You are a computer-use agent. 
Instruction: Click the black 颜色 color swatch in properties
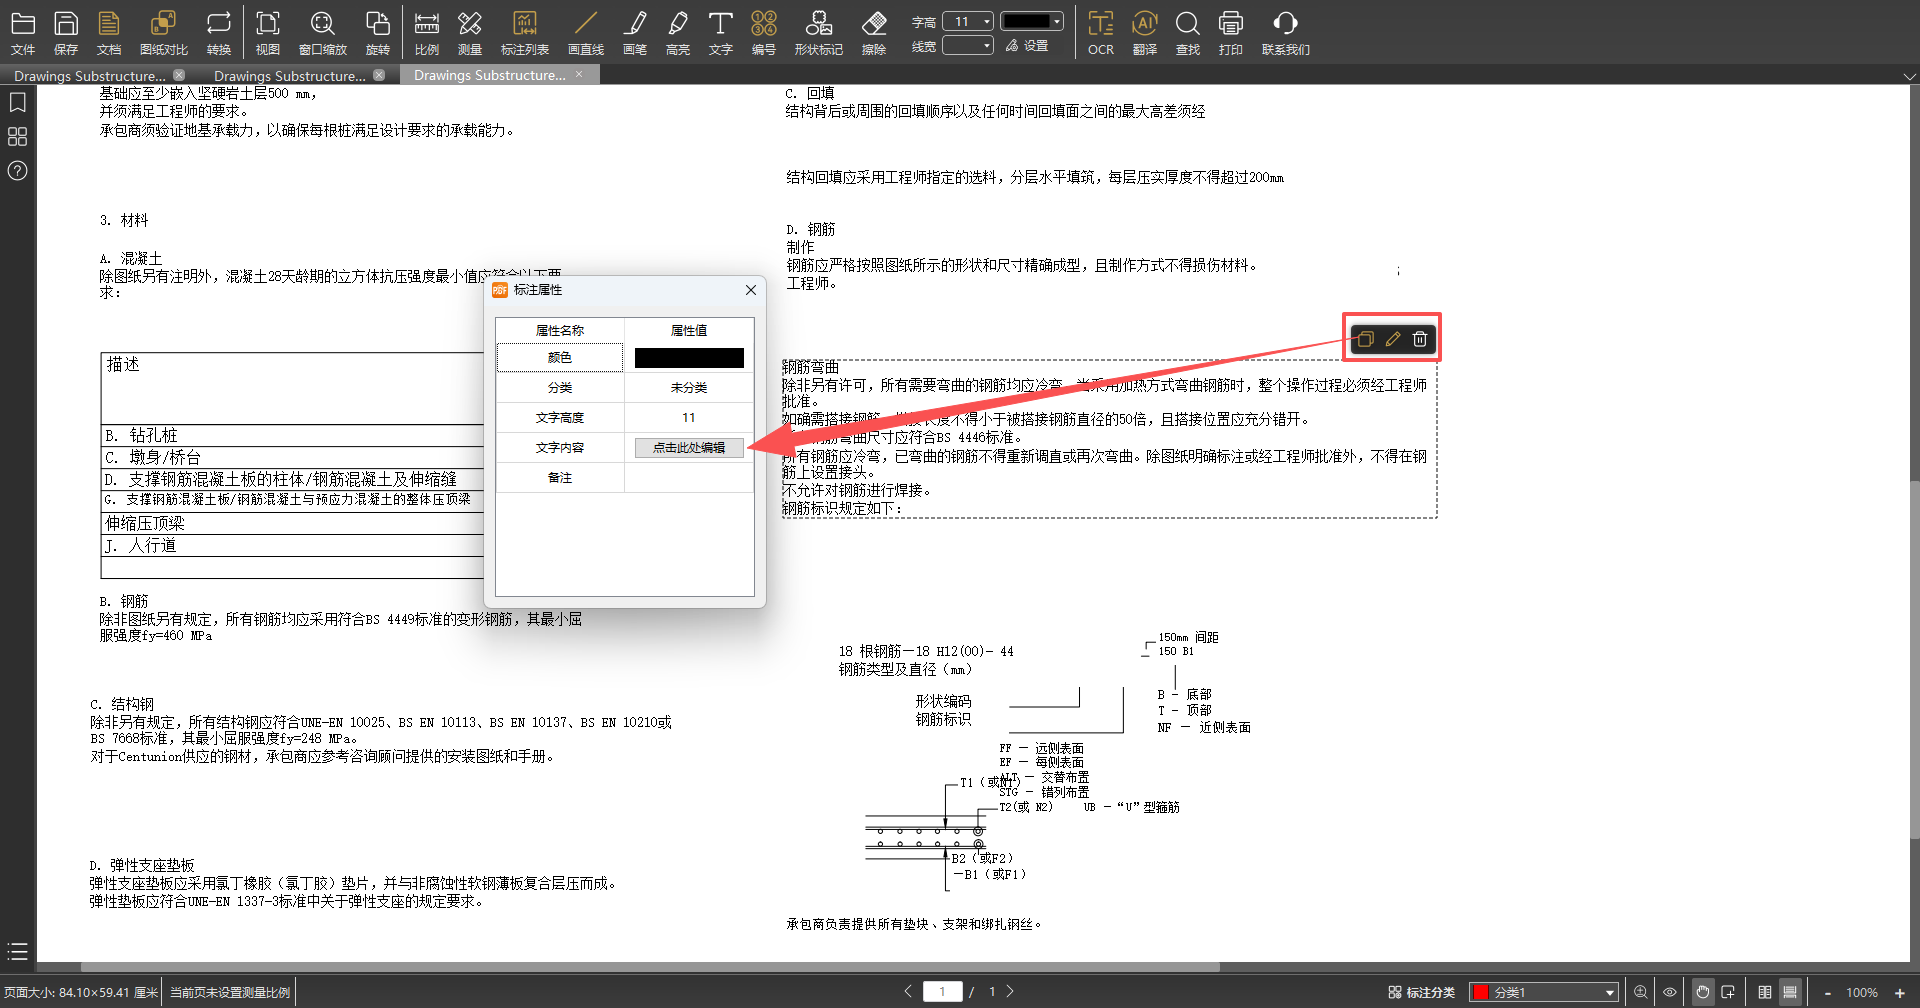(689, 358)
